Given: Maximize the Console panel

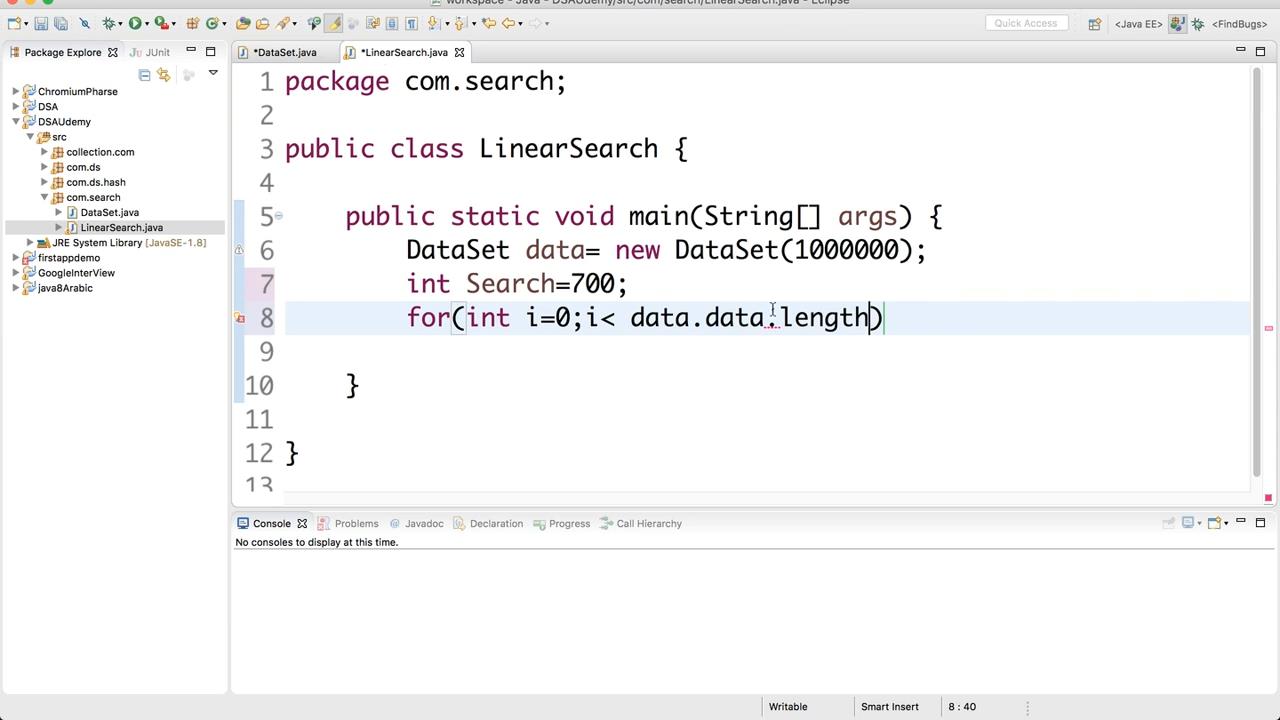Looking at the screenshot, I should (1260, 522).
